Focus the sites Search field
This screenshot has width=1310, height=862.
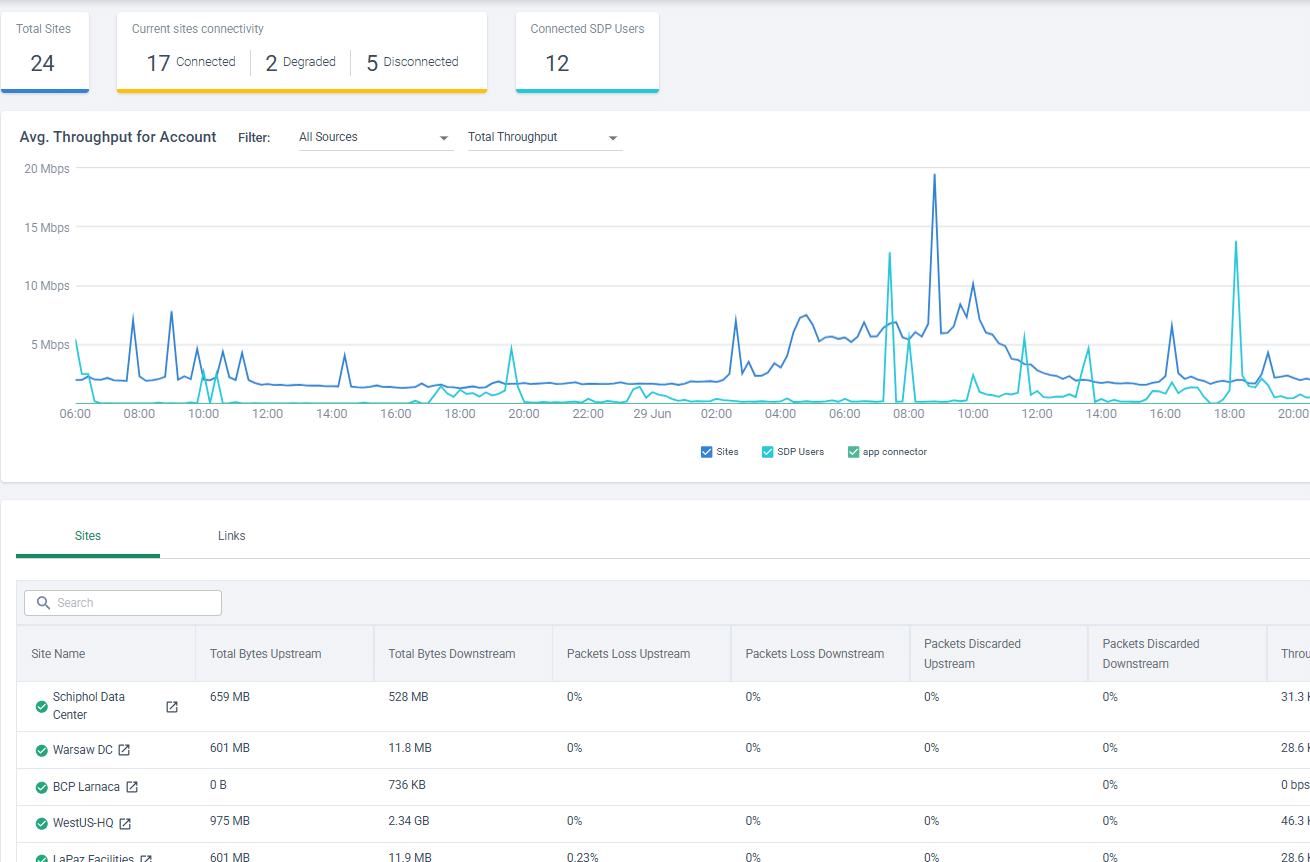[123, 603]
